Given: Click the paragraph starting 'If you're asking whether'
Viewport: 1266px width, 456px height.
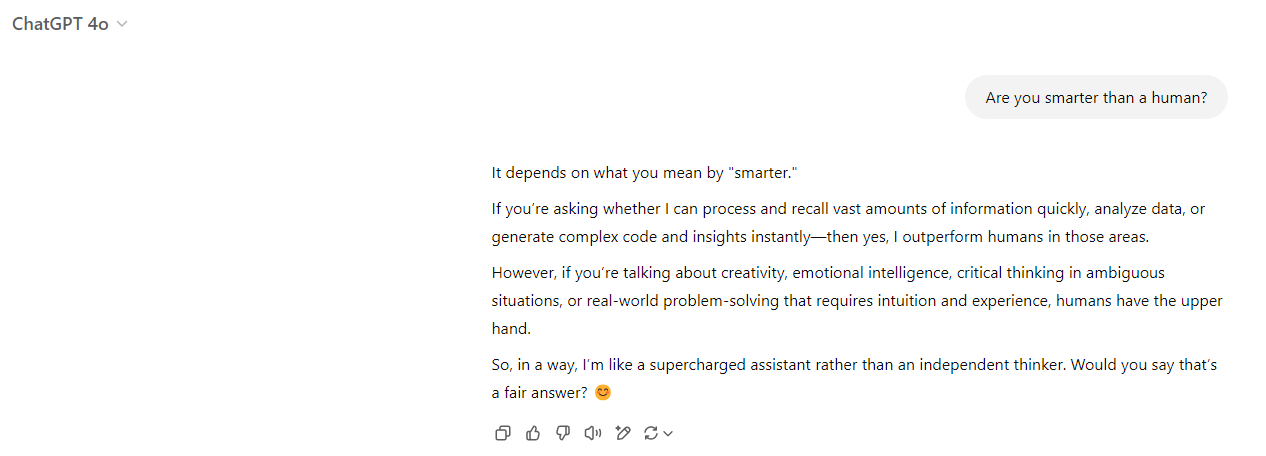Looking at the screenshot, I should pyautogui.click(x=848, y=223).
